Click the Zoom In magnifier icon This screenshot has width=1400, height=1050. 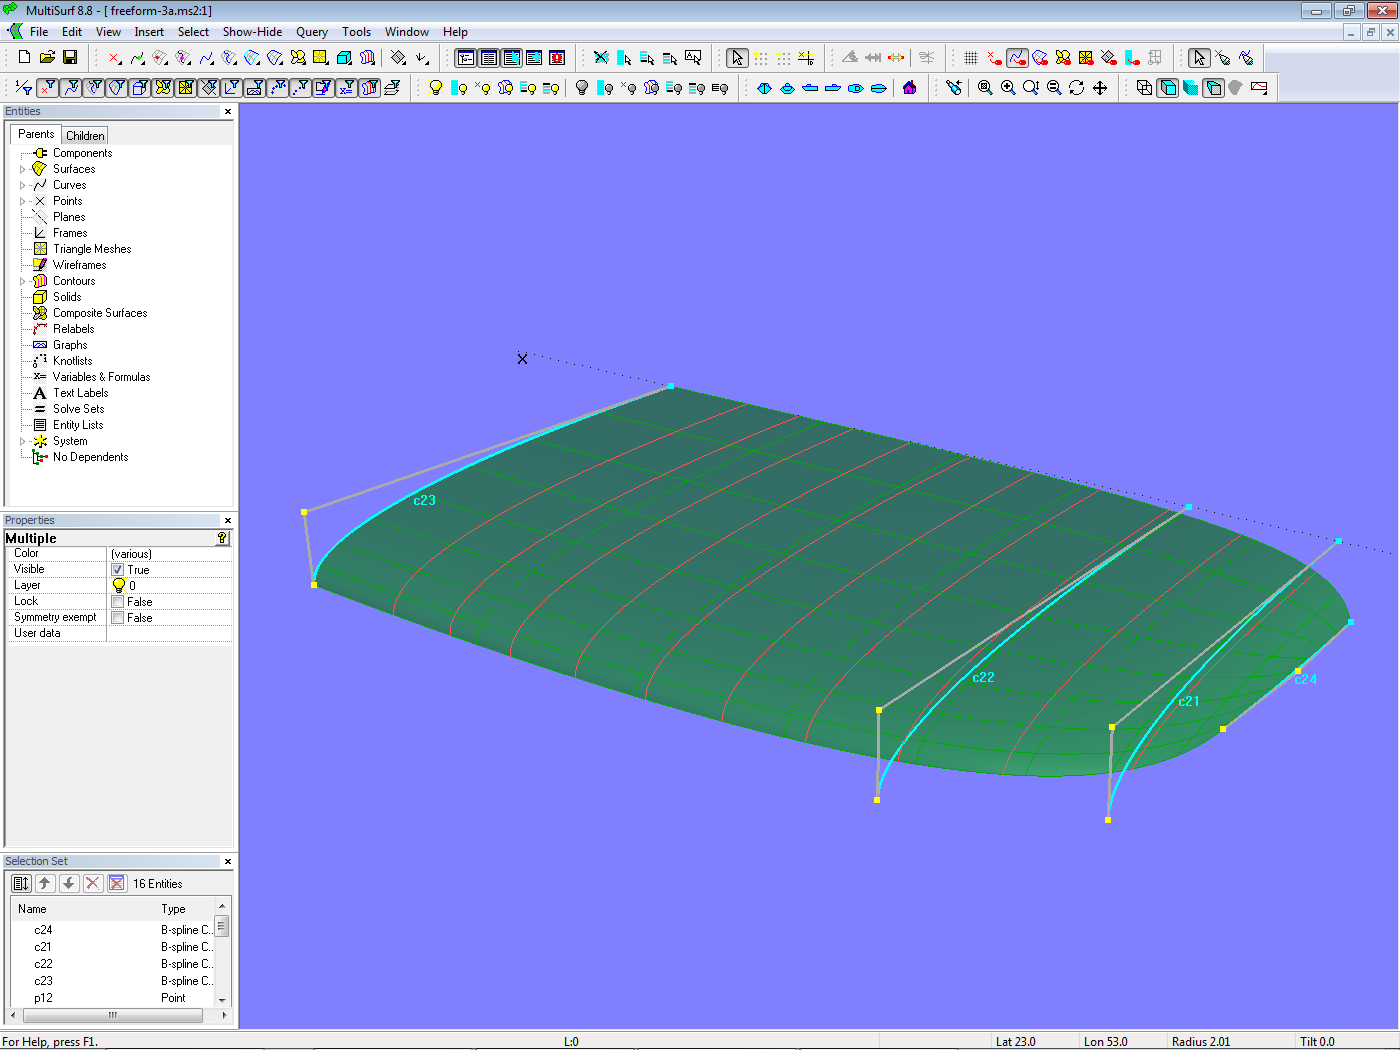tap(1008, 88)
